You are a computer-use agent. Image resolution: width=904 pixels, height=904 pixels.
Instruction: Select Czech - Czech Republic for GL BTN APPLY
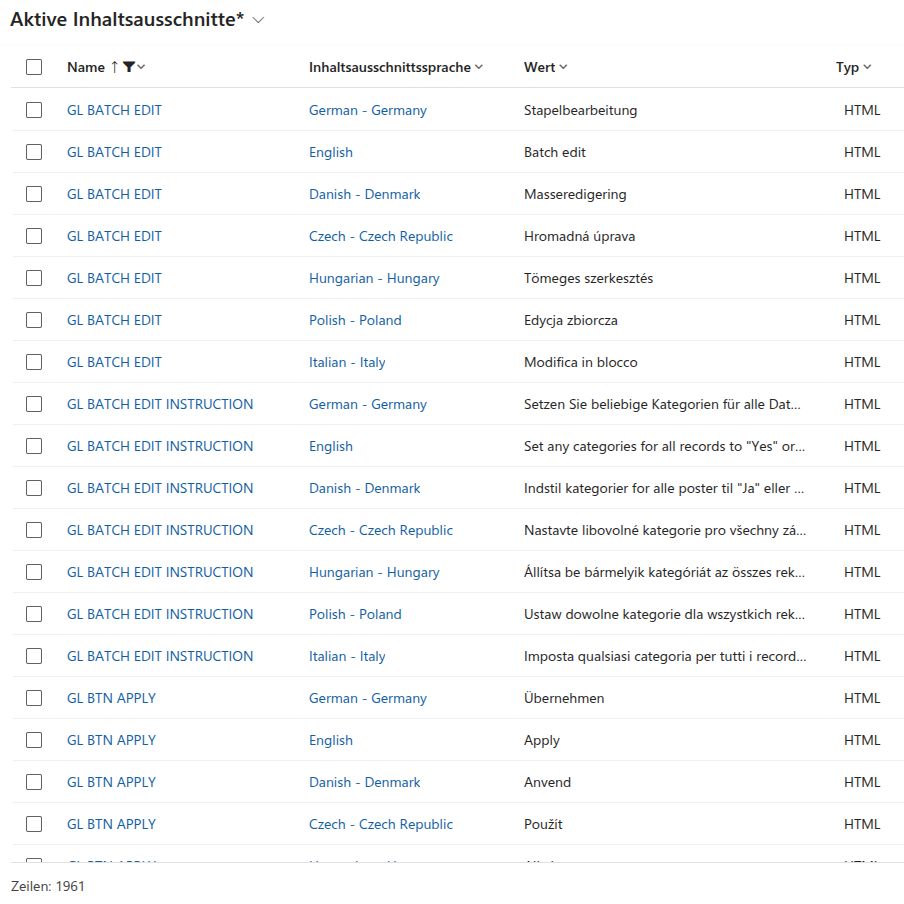pyautogui.click(x=381, y=824)
